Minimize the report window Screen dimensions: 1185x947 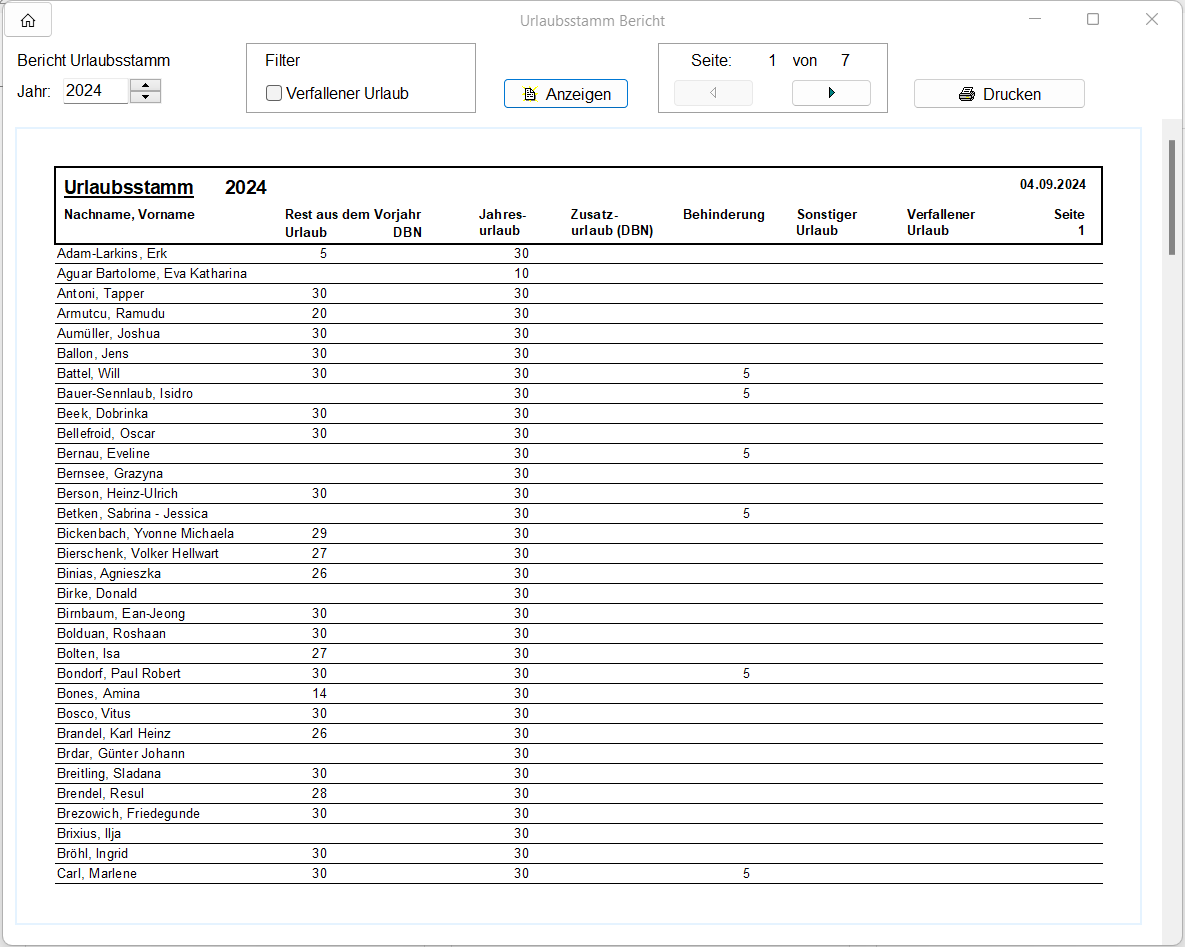[x=1035, y=19]
